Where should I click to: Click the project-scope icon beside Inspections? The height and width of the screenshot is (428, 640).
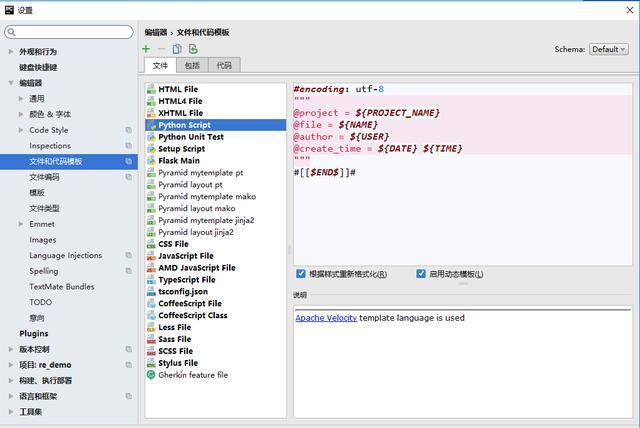129,146
